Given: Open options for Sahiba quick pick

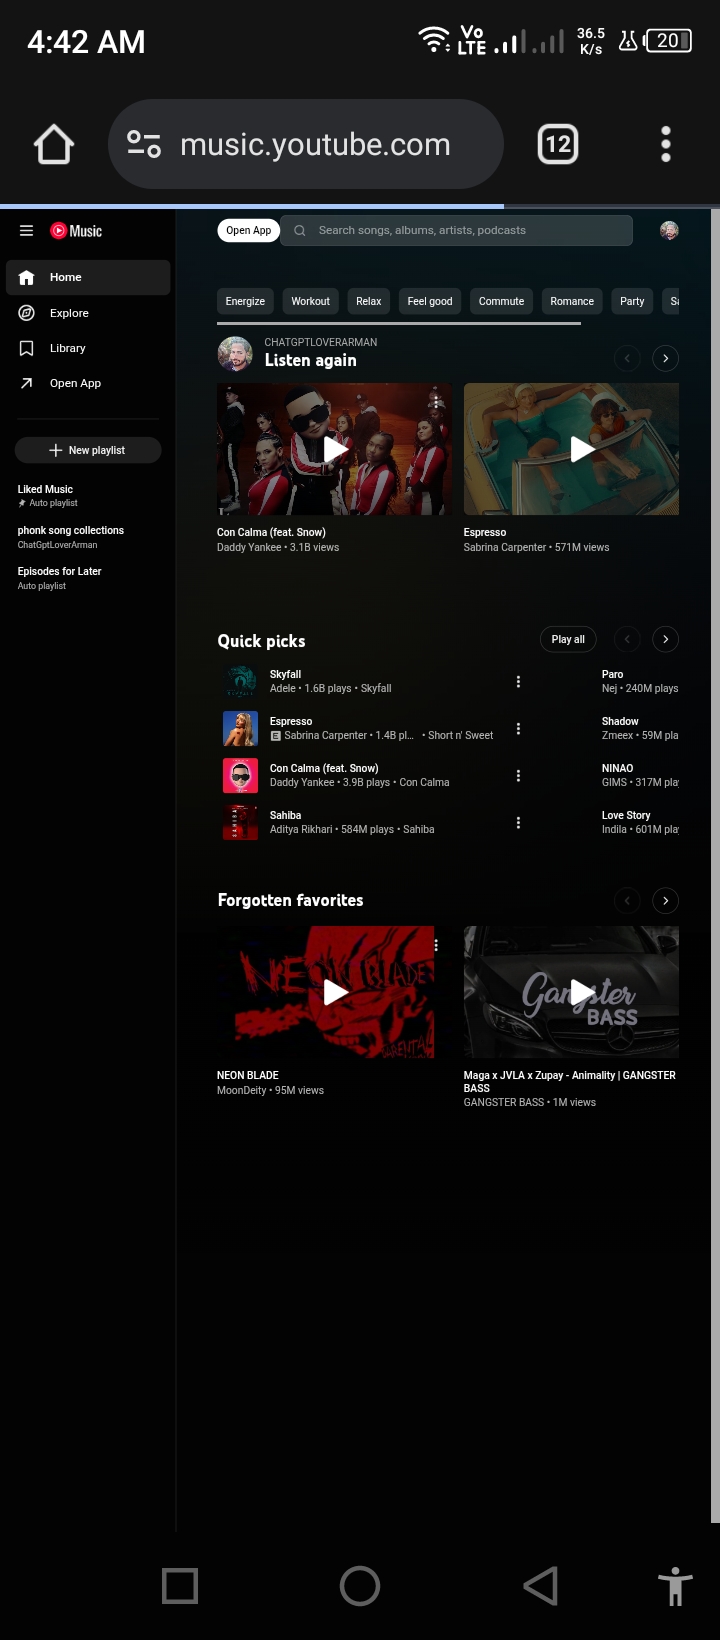Looking at the screenshot, I should [518, 823].
